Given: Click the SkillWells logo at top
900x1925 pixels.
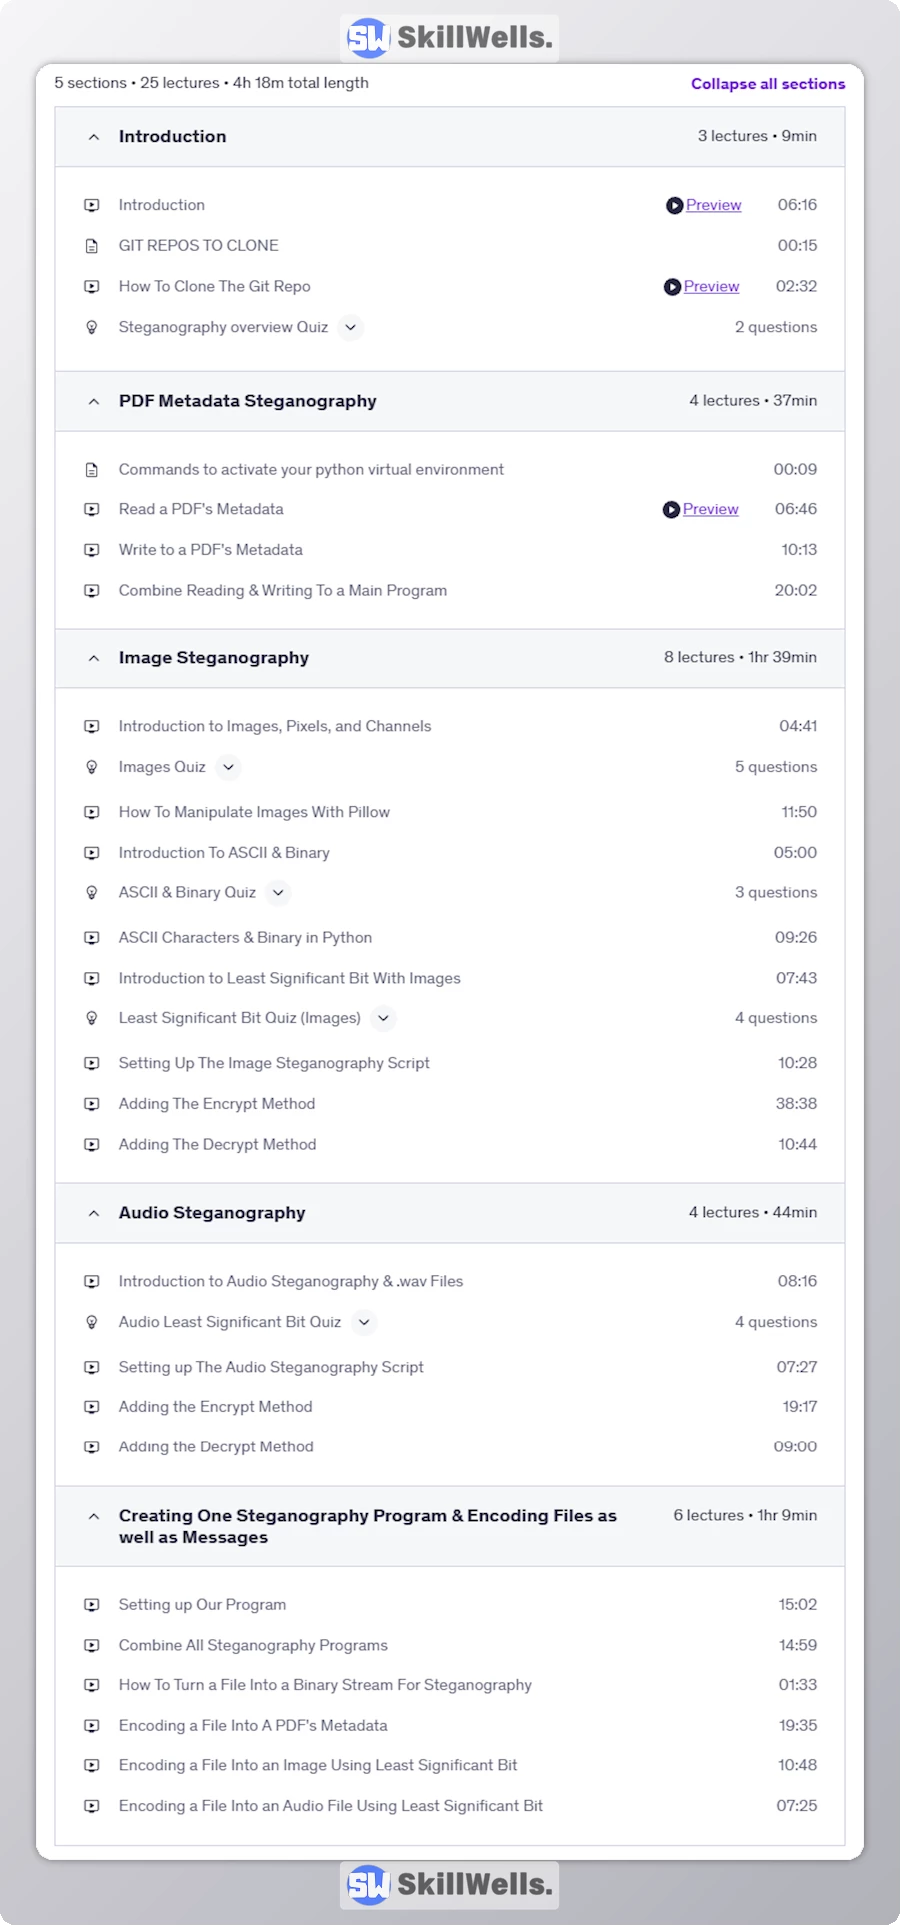Looking at the screenshot, I should [x=449, y=38].
